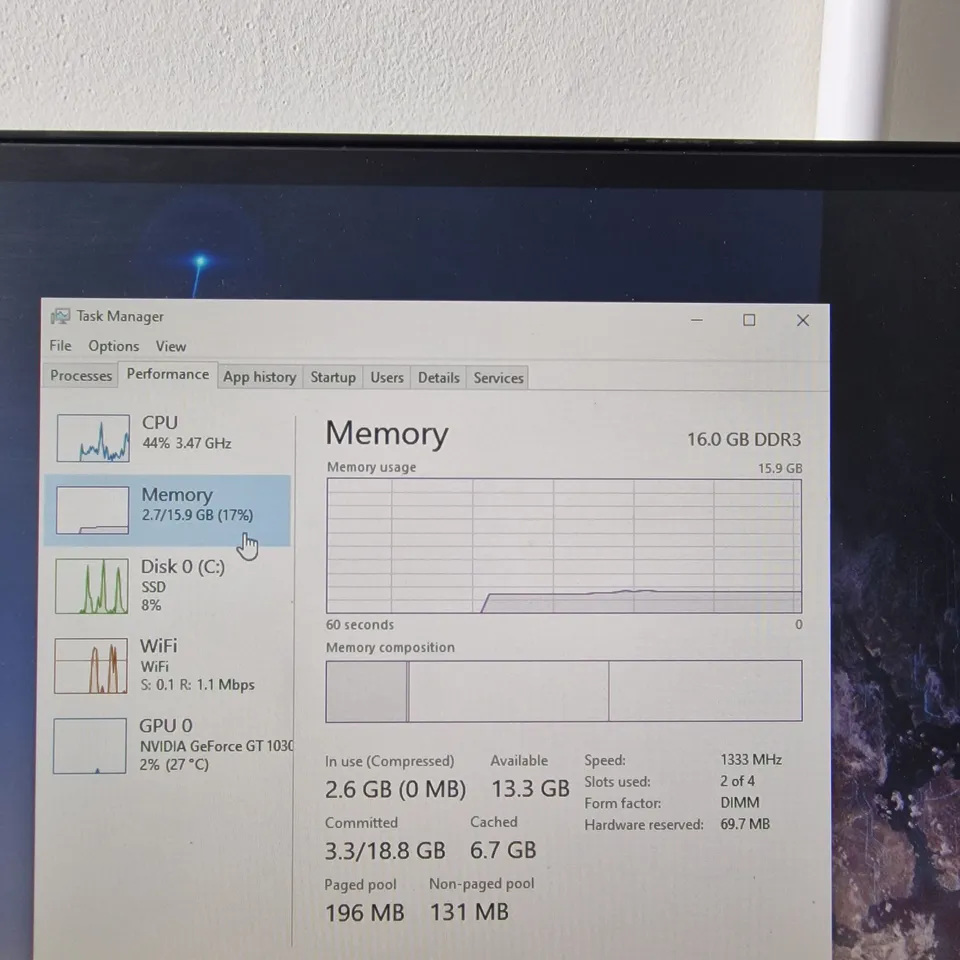The image size is (960, 960).
Task: Click the CPU miniature usage thumbnail
Action: tap(91, 438)
